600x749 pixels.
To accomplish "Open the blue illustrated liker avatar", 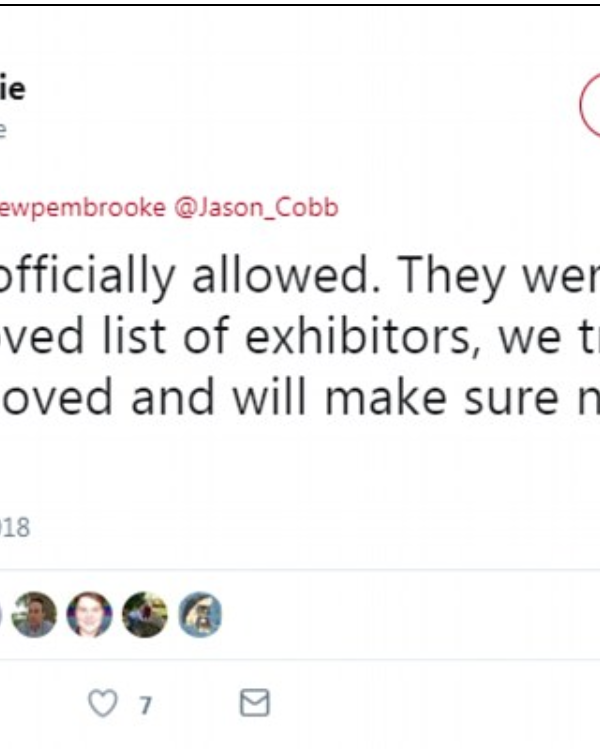I will 200,614.
